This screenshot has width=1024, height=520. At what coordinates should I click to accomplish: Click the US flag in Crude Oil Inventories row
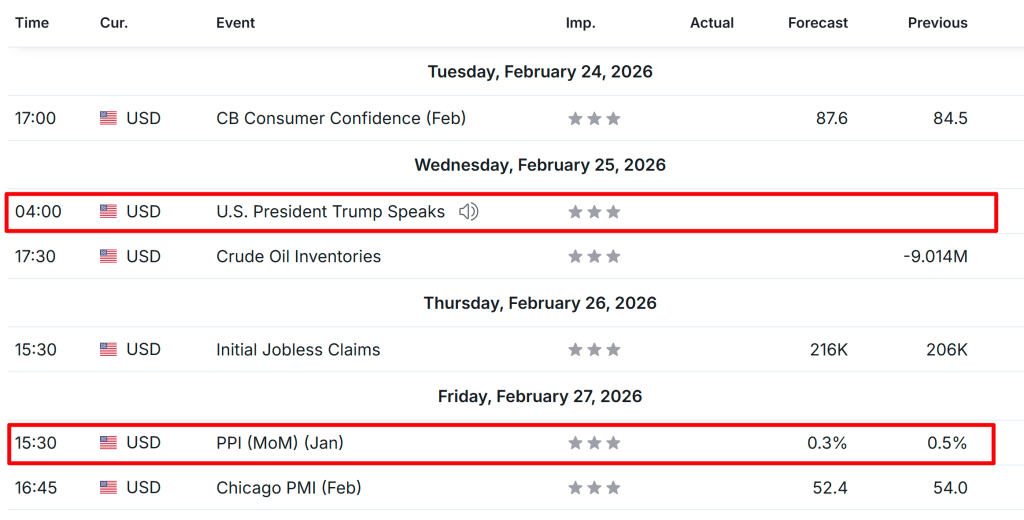coord(108,256)
